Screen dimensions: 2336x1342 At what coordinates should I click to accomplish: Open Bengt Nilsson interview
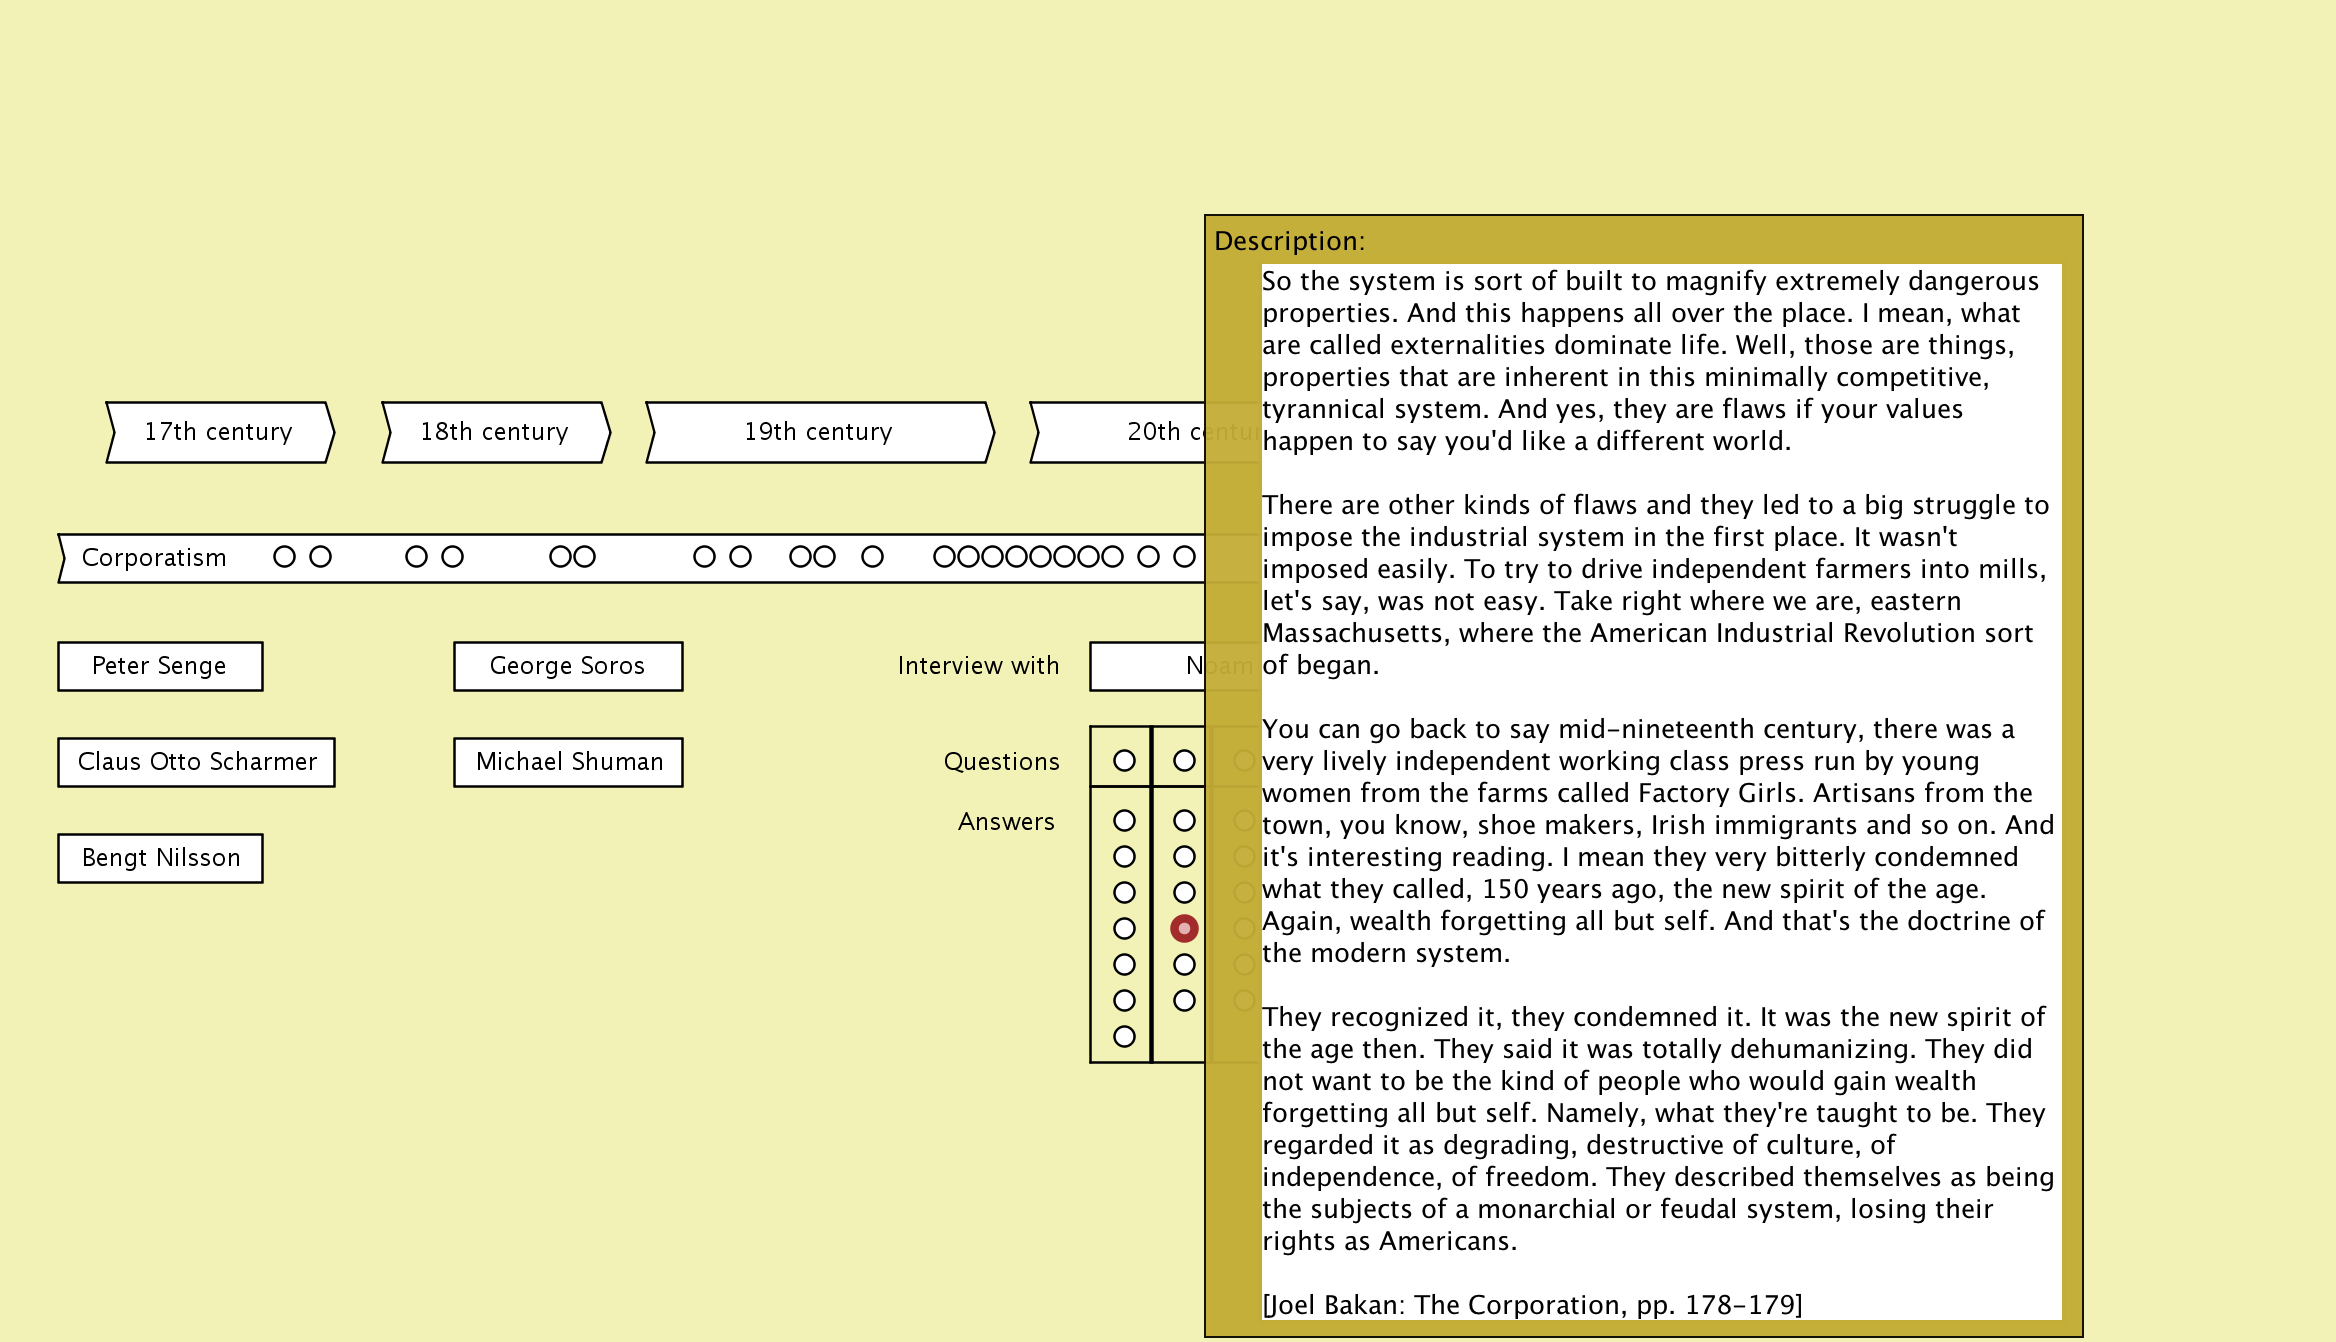coord(160,858)
